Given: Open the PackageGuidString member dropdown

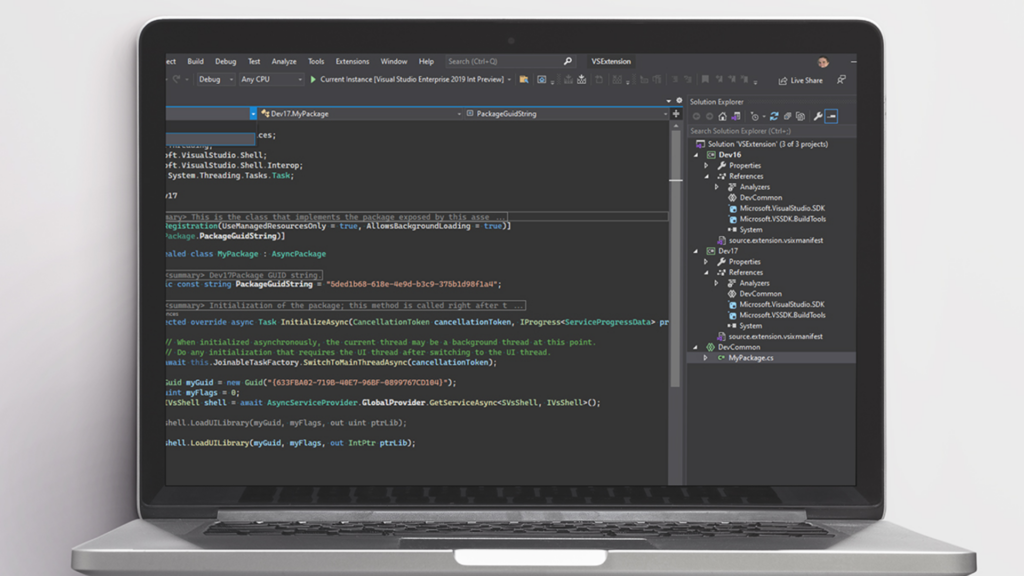Looking at the screenshot, I should click(567, 114).
